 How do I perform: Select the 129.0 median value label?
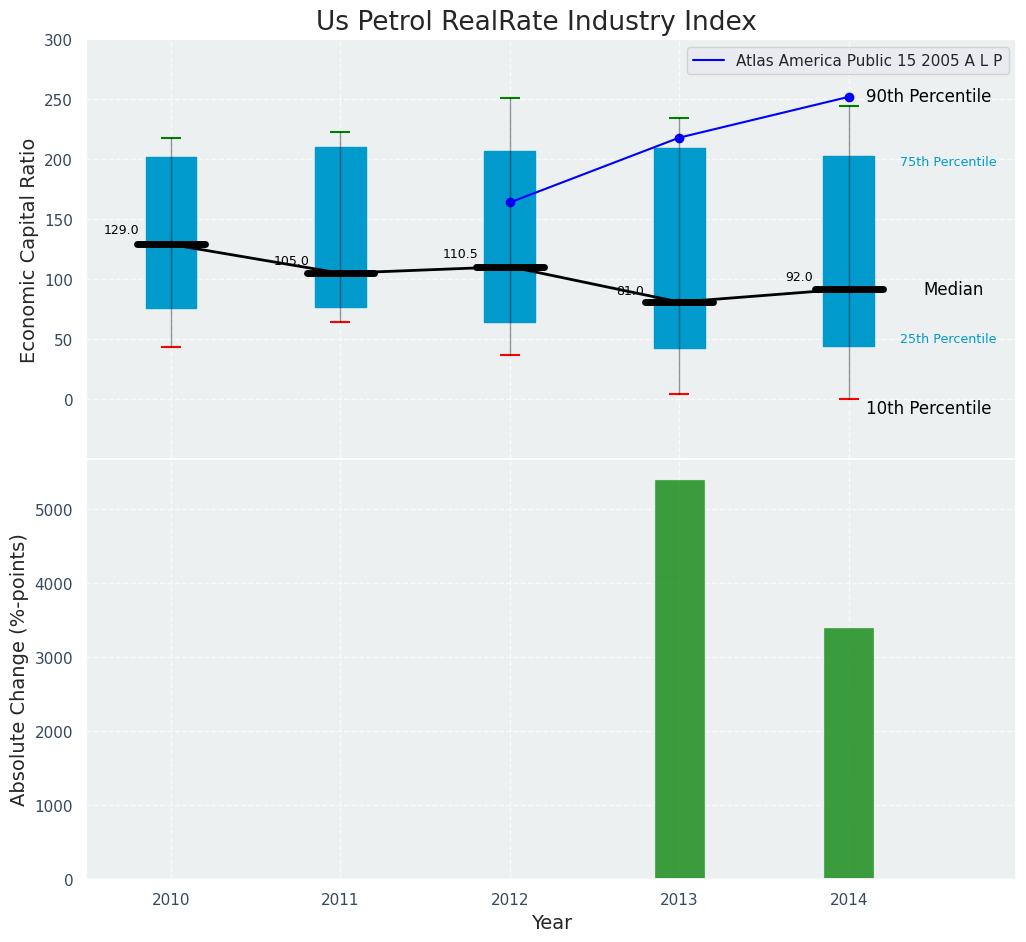click(x=121, y=230)
